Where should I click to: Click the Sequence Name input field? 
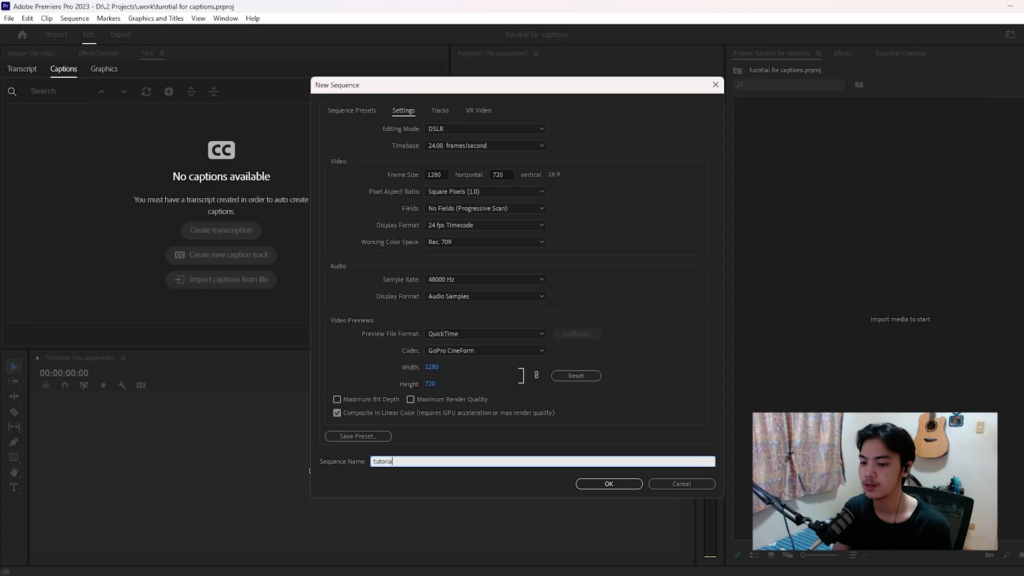point(543,461)
